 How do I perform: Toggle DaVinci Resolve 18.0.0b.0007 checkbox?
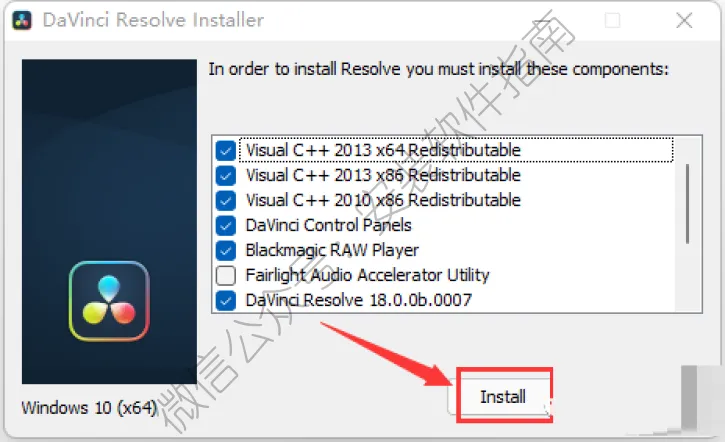click(x=226, y=301)
